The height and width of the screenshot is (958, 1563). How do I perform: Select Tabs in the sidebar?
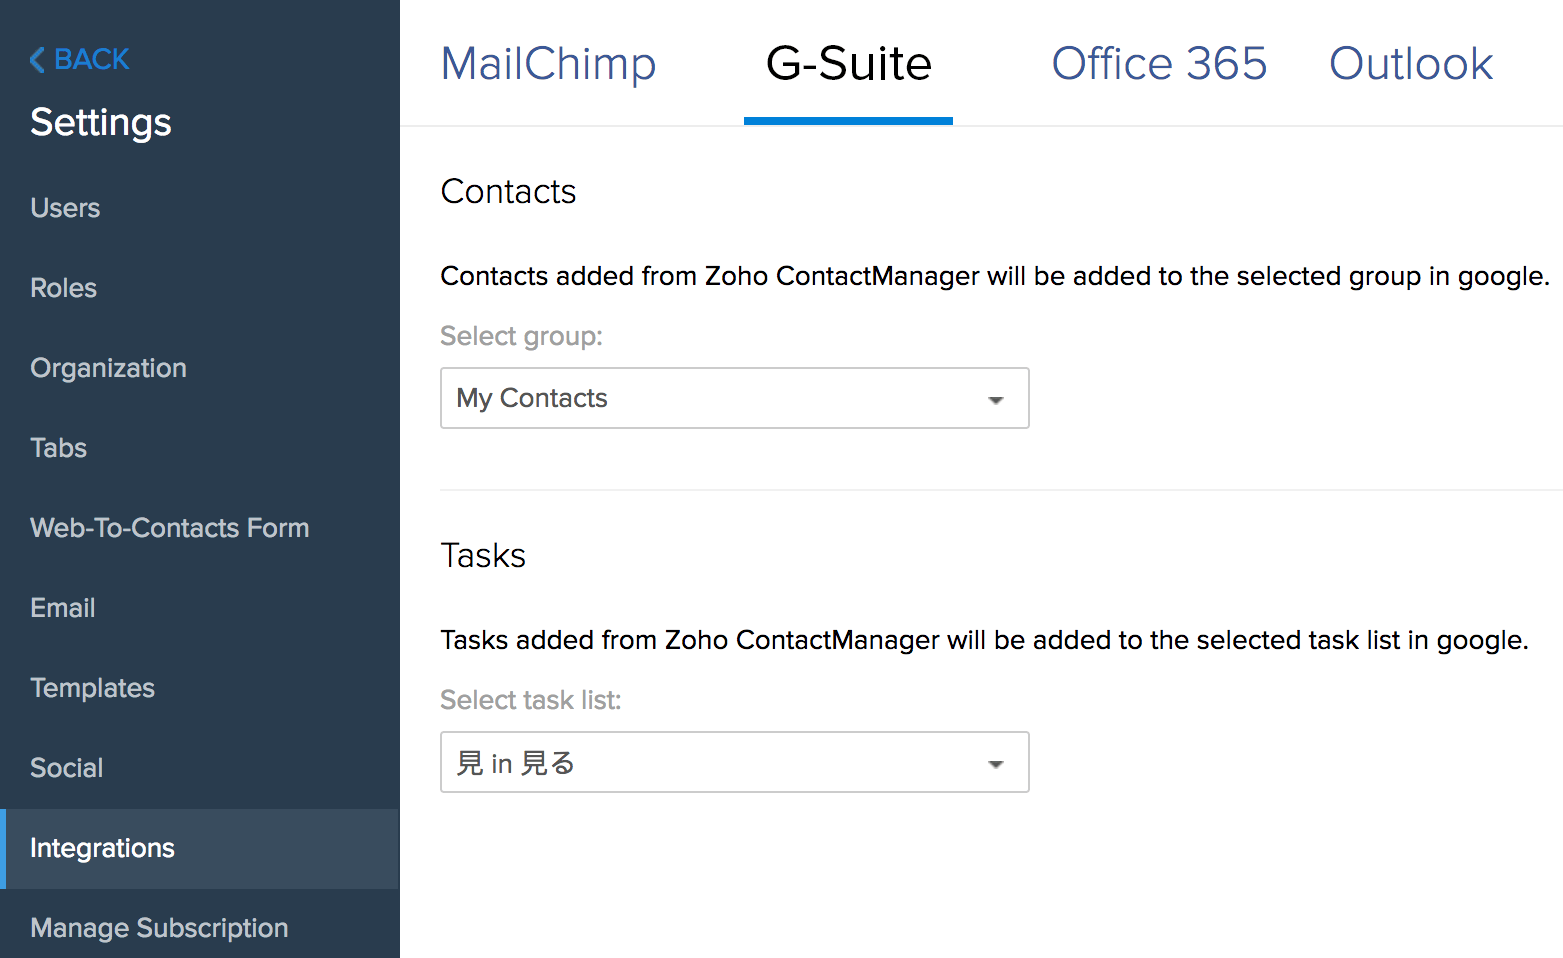click(58, 448)
